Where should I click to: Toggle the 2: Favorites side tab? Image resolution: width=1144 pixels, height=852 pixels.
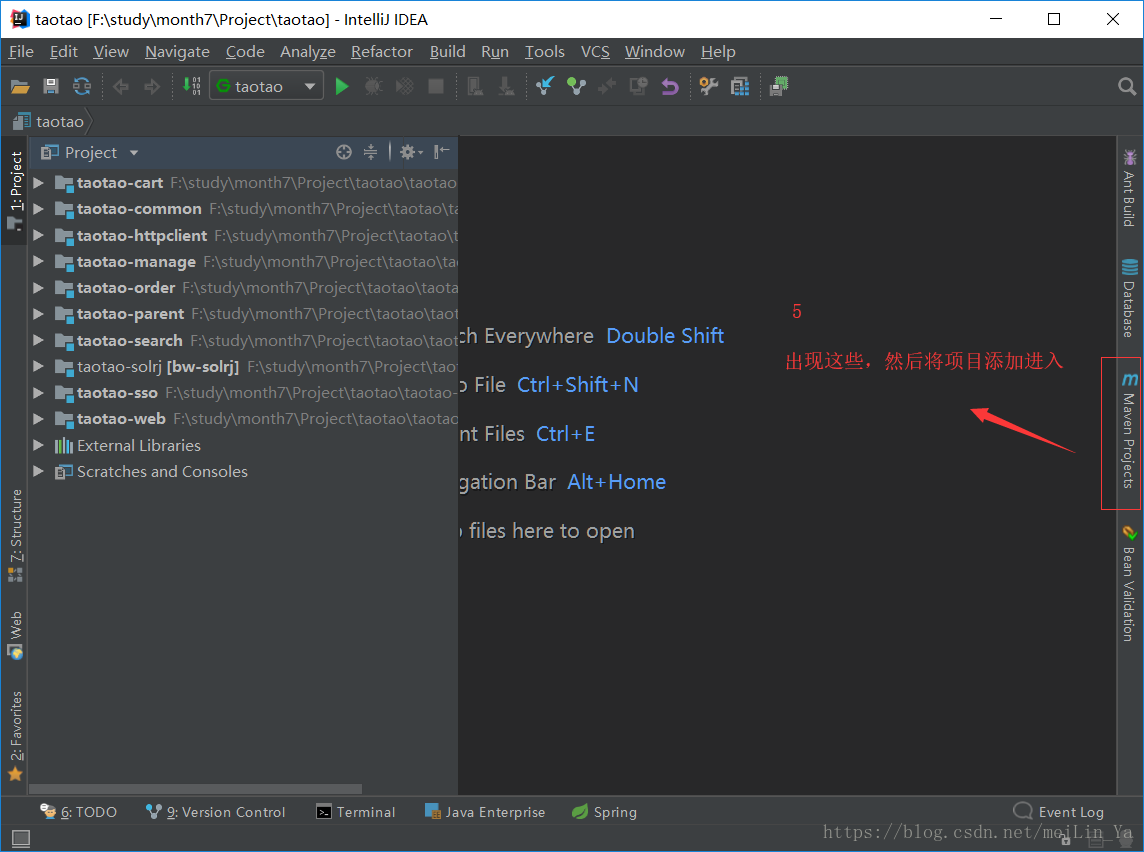(x=15, y=735)
